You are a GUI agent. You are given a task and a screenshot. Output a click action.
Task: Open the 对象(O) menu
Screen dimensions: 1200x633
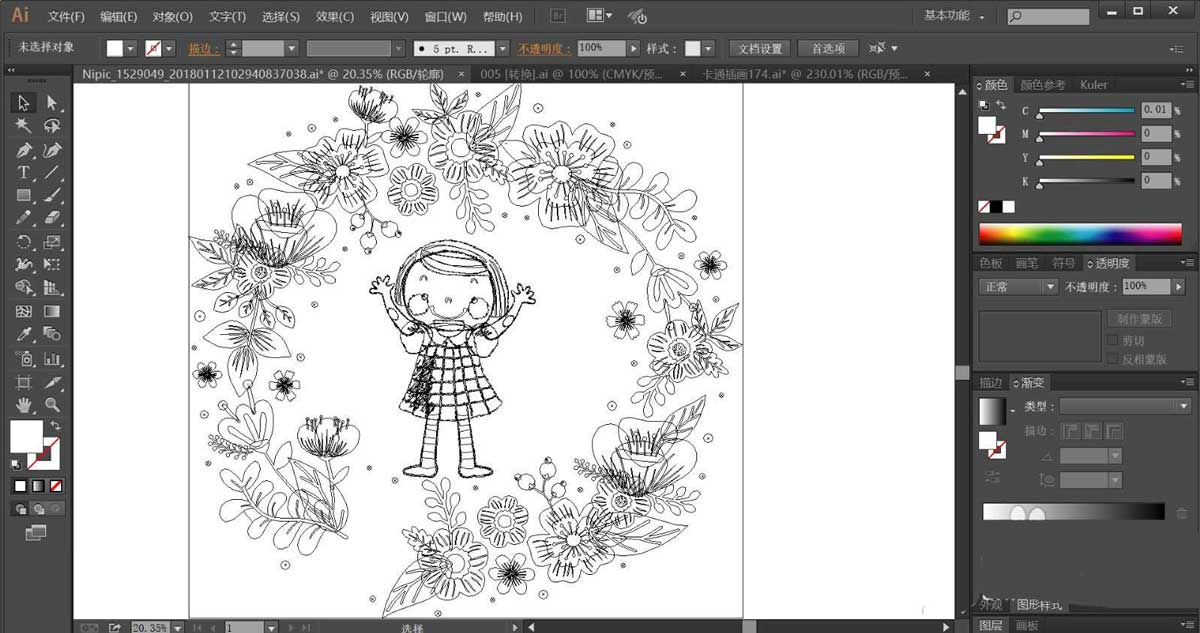point(173,17)
